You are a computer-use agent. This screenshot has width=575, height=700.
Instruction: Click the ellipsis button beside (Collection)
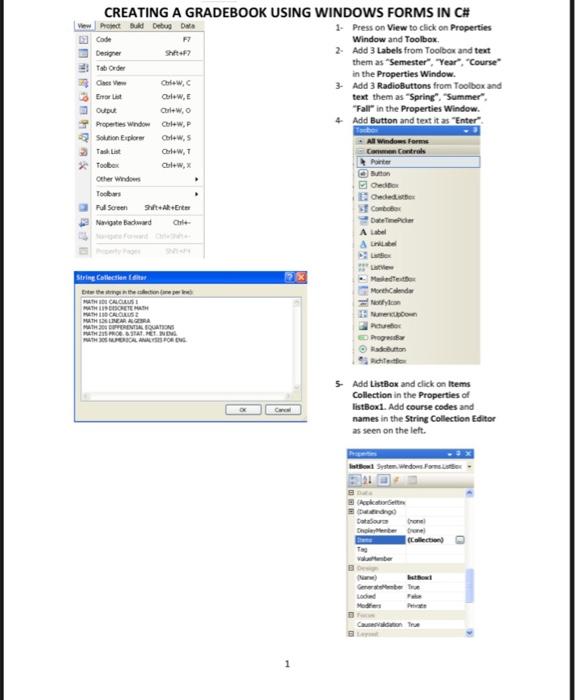460,540
